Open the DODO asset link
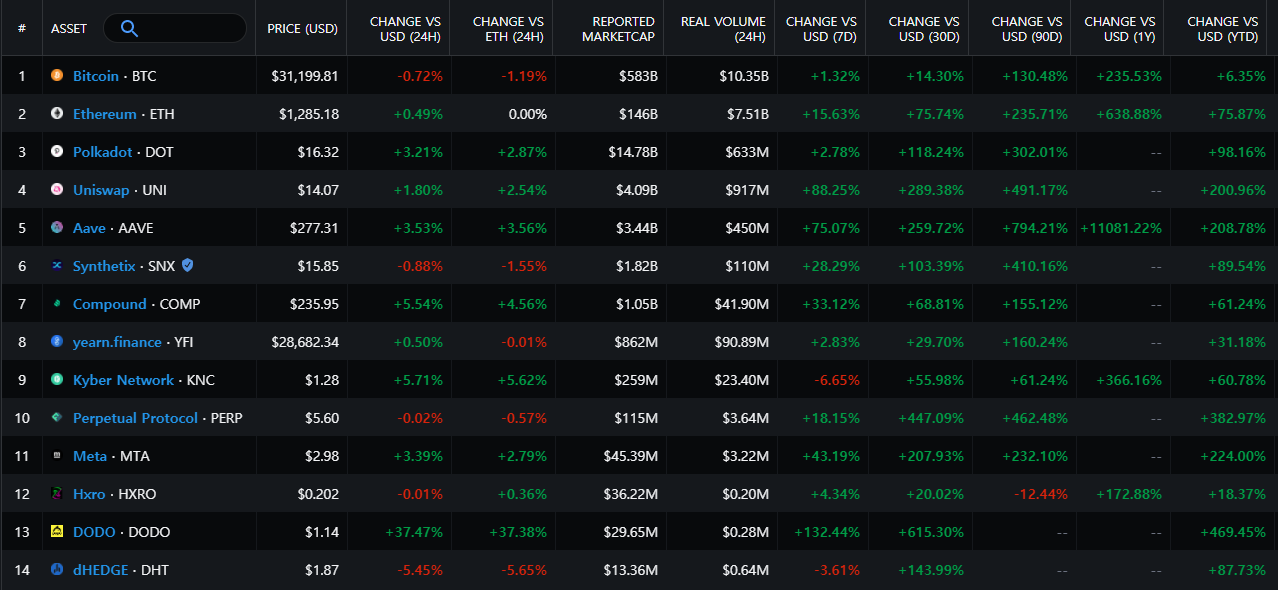Image resolution: width=1278 pixels, height=590 pixels. (x=94, y=532)
